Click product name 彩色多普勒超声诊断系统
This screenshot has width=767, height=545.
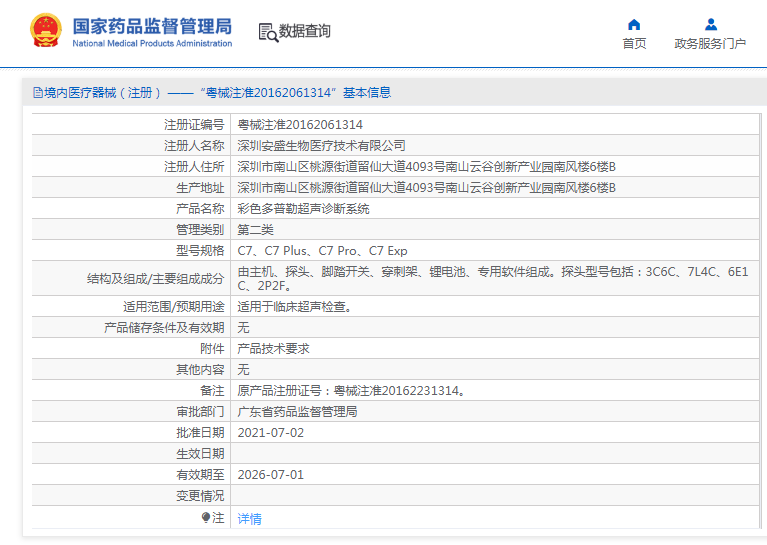[x=303, y=209]
